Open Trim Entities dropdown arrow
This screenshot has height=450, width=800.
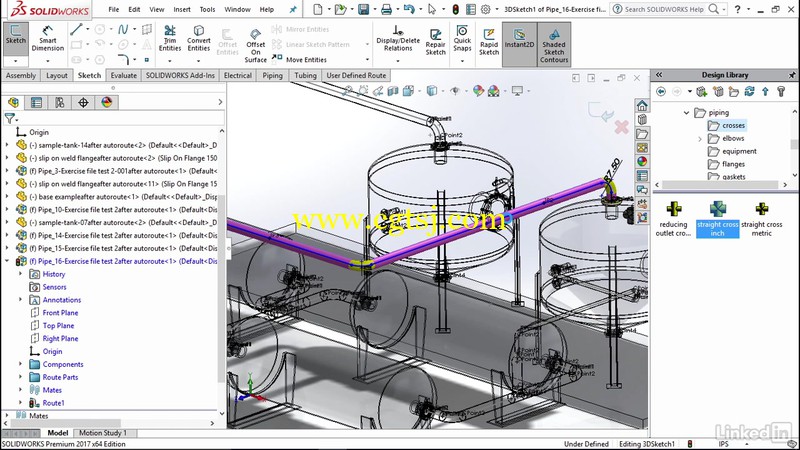[x=170, y=61]
